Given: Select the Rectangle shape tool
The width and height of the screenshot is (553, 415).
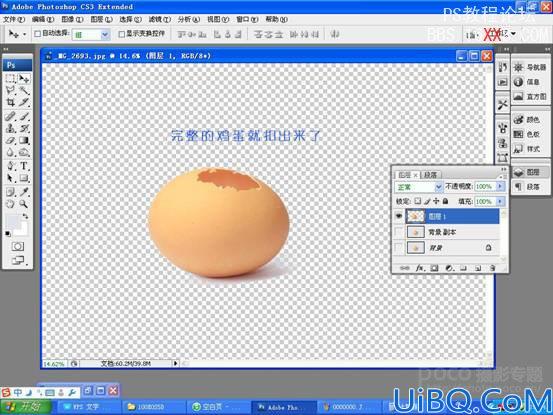Looking at the screenshot, I should pos(24,178).
